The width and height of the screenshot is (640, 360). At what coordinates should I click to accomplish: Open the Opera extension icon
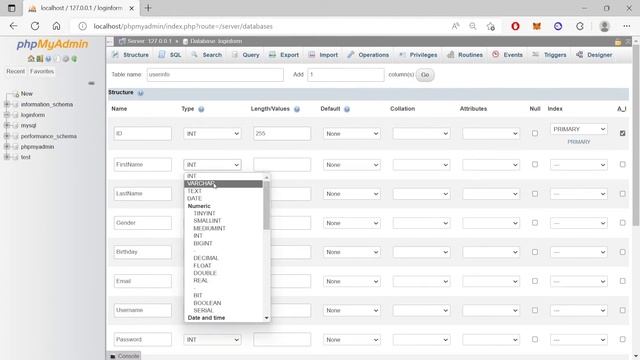tap(515, 26)
